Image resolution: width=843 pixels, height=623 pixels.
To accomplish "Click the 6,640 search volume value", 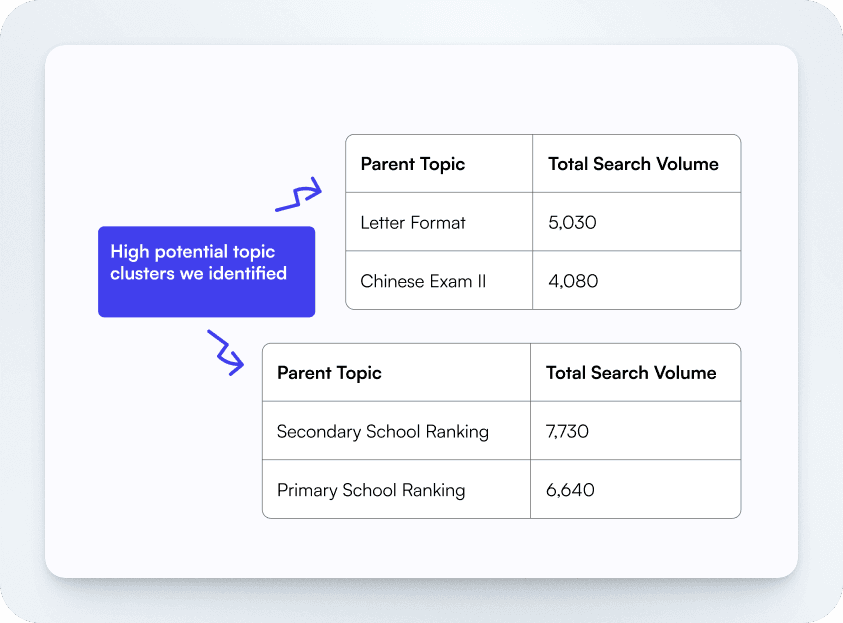I will [x=570, y=490].
